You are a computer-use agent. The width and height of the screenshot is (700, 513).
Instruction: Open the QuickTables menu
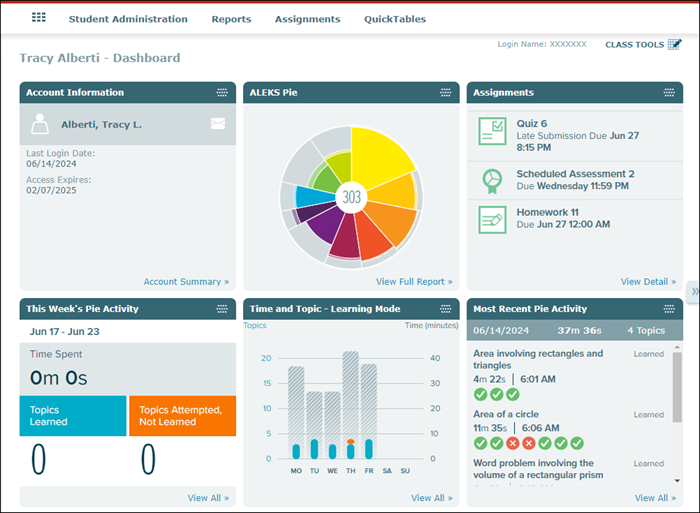pyautogui.click(x=394, y=19)
